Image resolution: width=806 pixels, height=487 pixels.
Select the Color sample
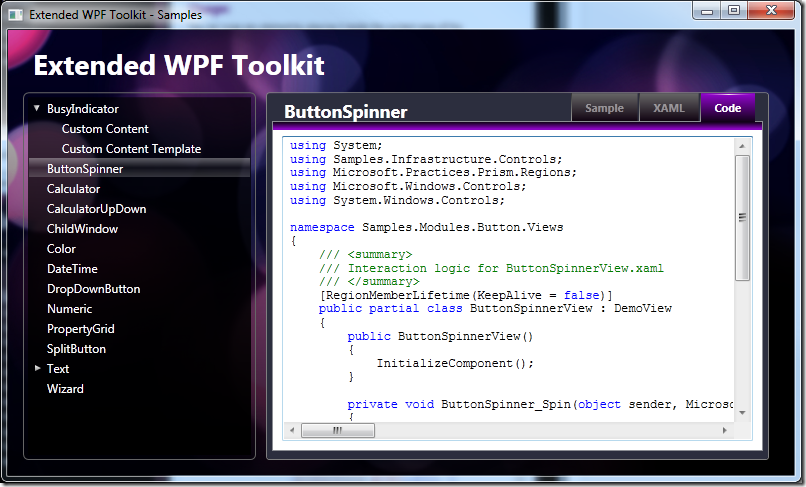(x=61, y=249)
